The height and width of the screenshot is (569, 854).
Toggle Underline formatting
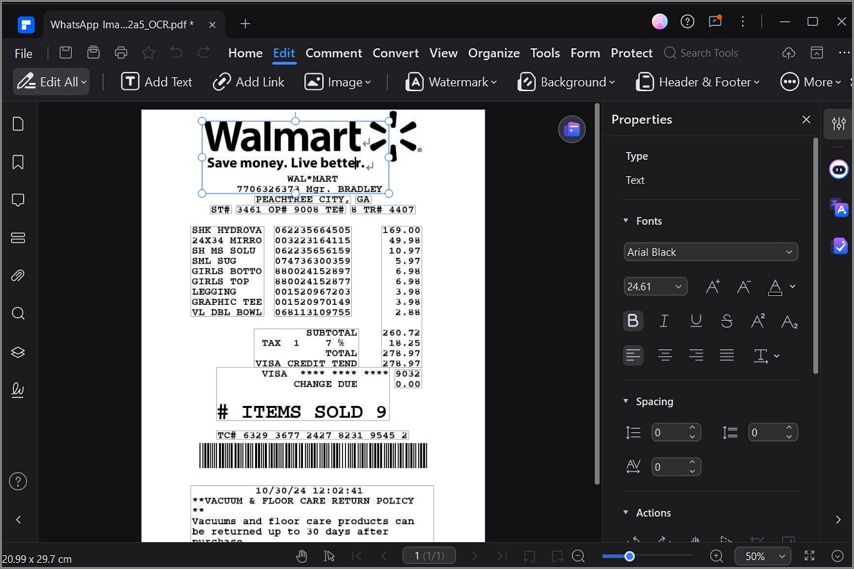(696, 321)
